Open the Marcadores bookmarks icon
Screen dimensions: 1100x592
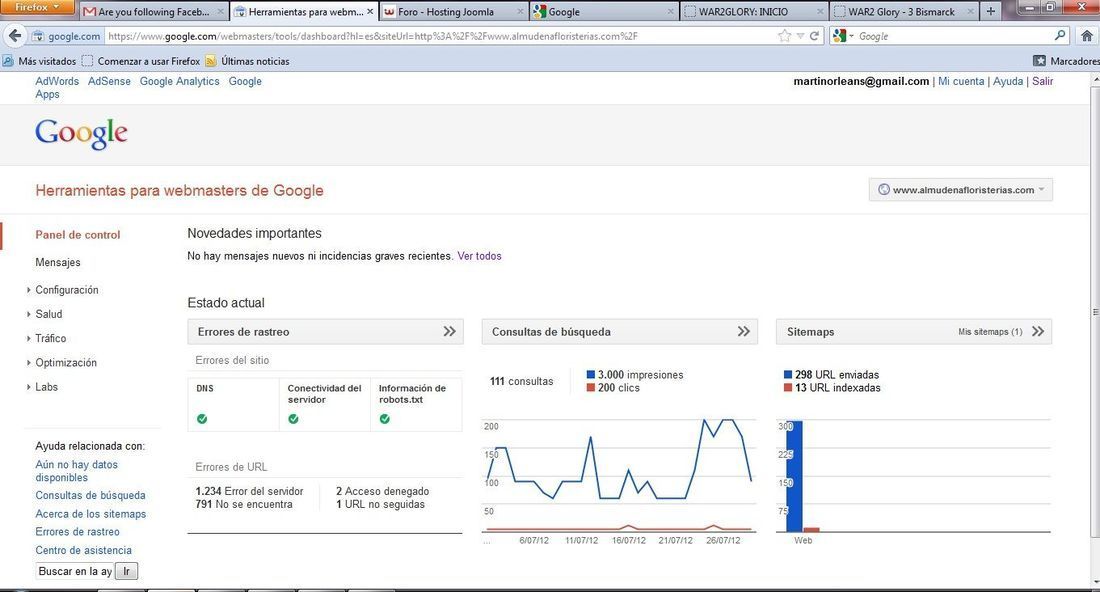coord(1040,61)
